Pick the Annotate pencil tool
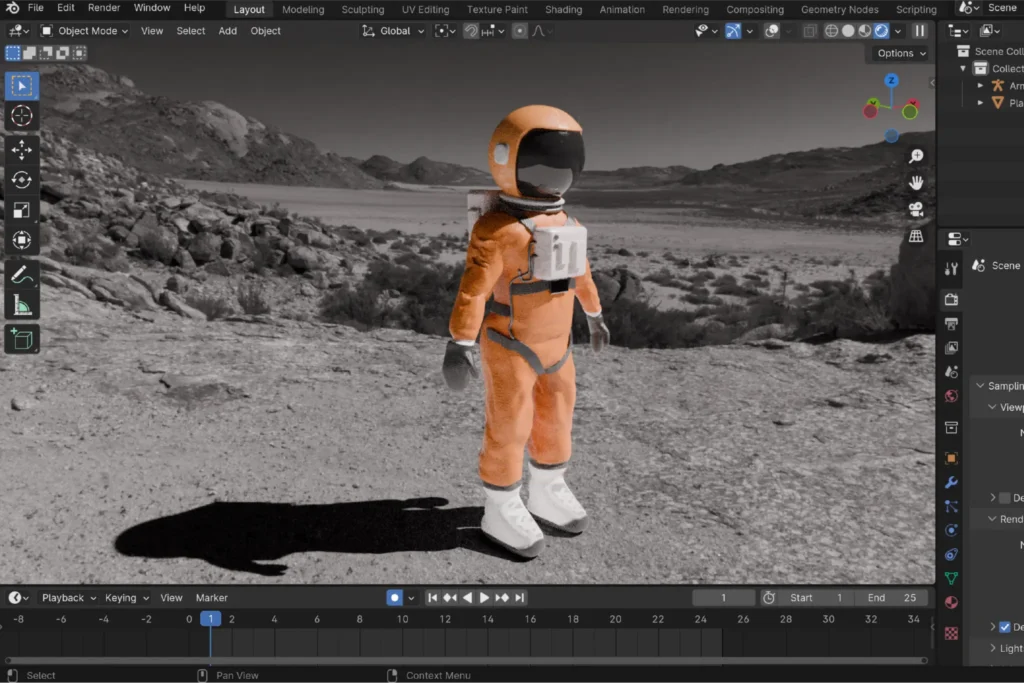1024x683 pixels. pos(21,274)
